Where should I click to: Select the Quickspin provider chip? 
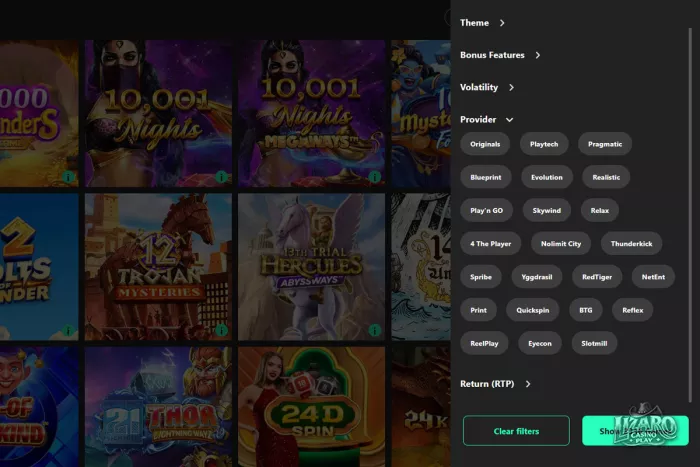(533, 310)
